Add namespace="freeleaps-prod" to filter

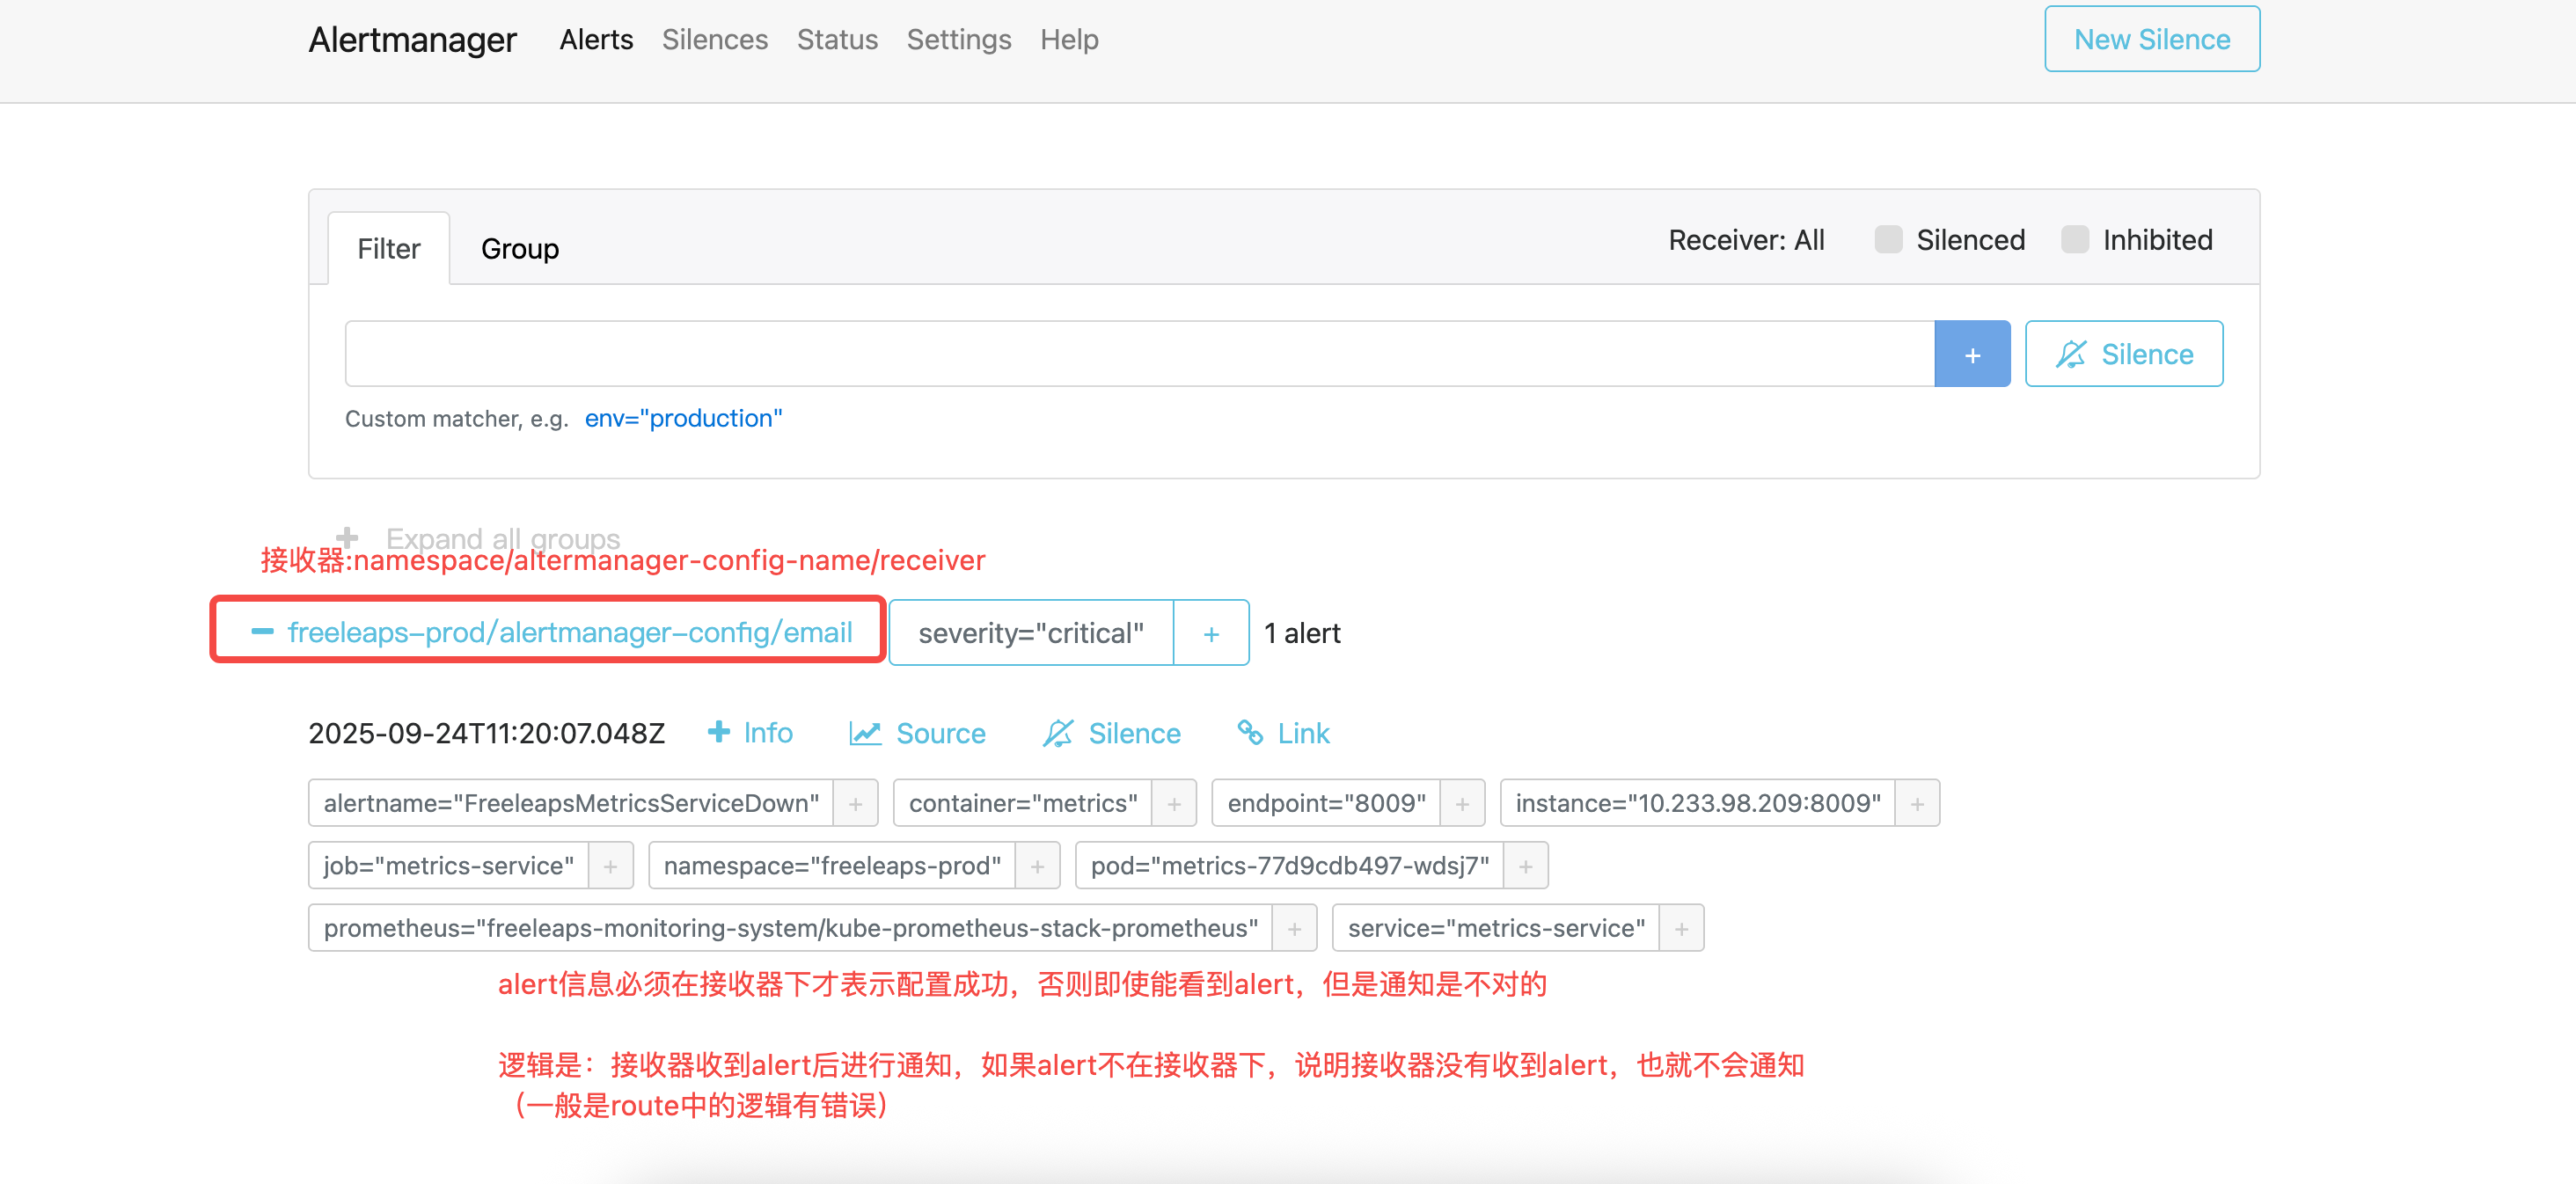[1037, 866]
